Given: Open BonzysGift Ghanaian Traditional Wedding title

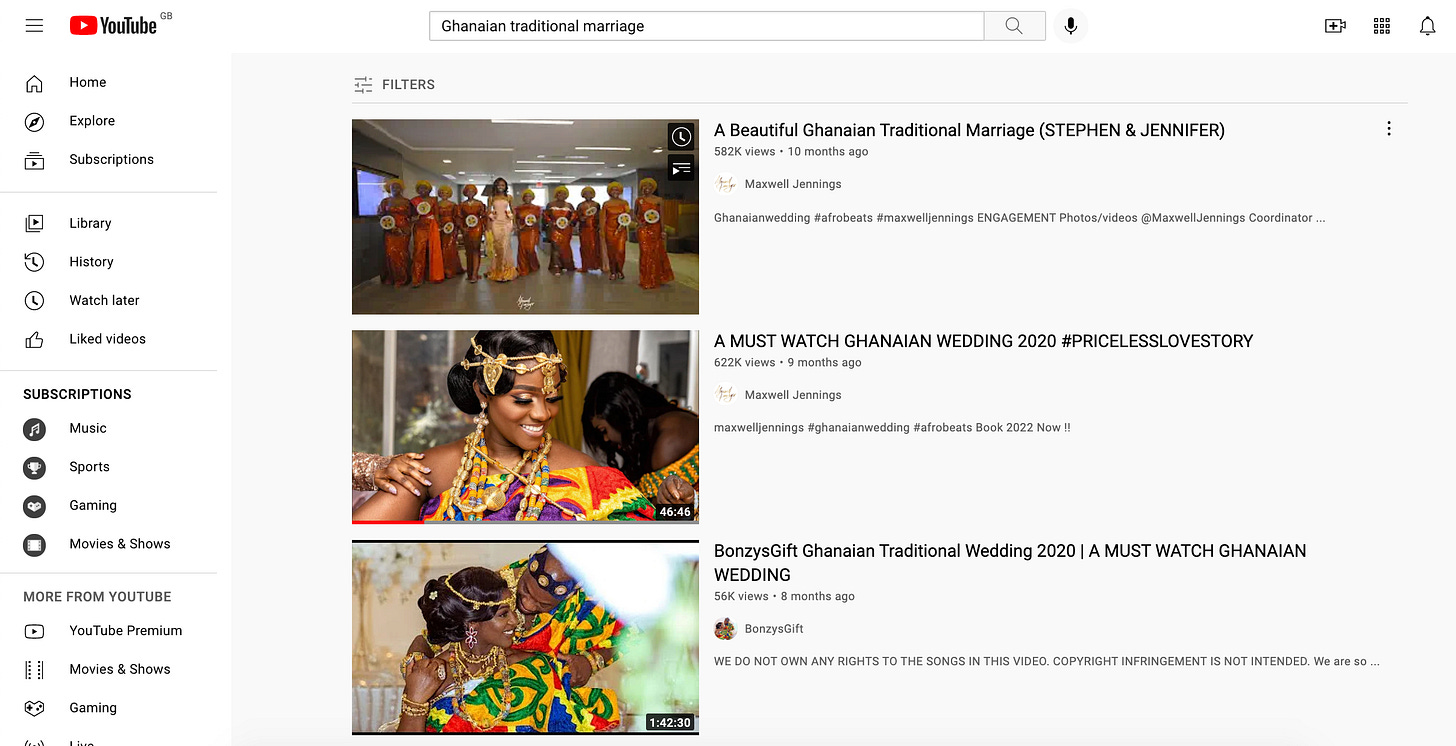Looking at the screenshot, I should coord(1010,563).
